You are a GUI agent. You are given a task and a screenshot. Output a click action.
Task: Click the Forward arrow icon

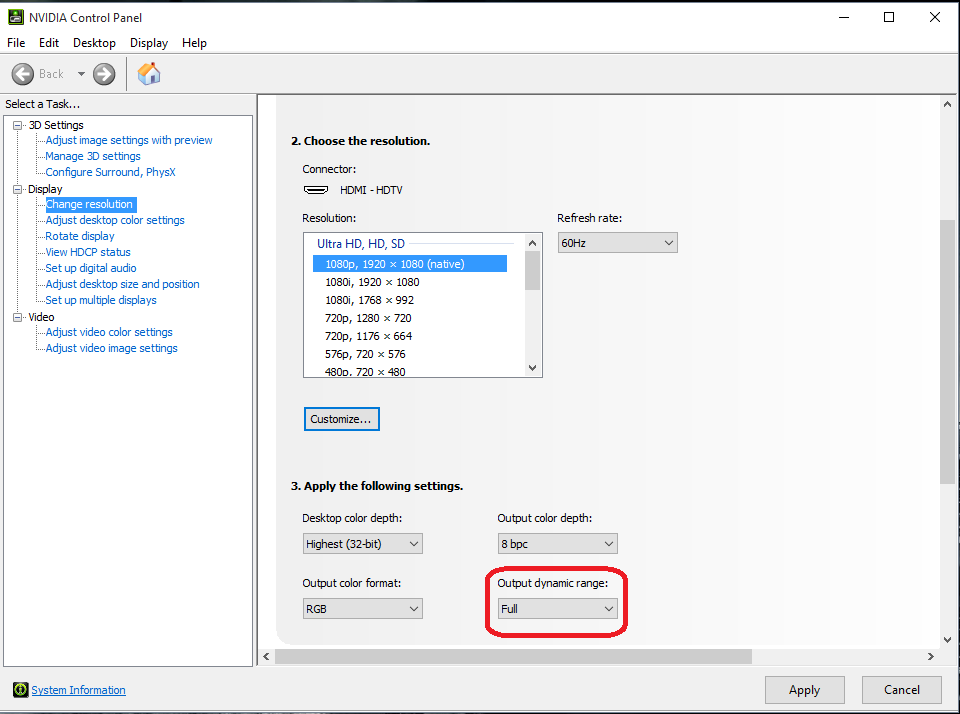[x=104, y=74]
